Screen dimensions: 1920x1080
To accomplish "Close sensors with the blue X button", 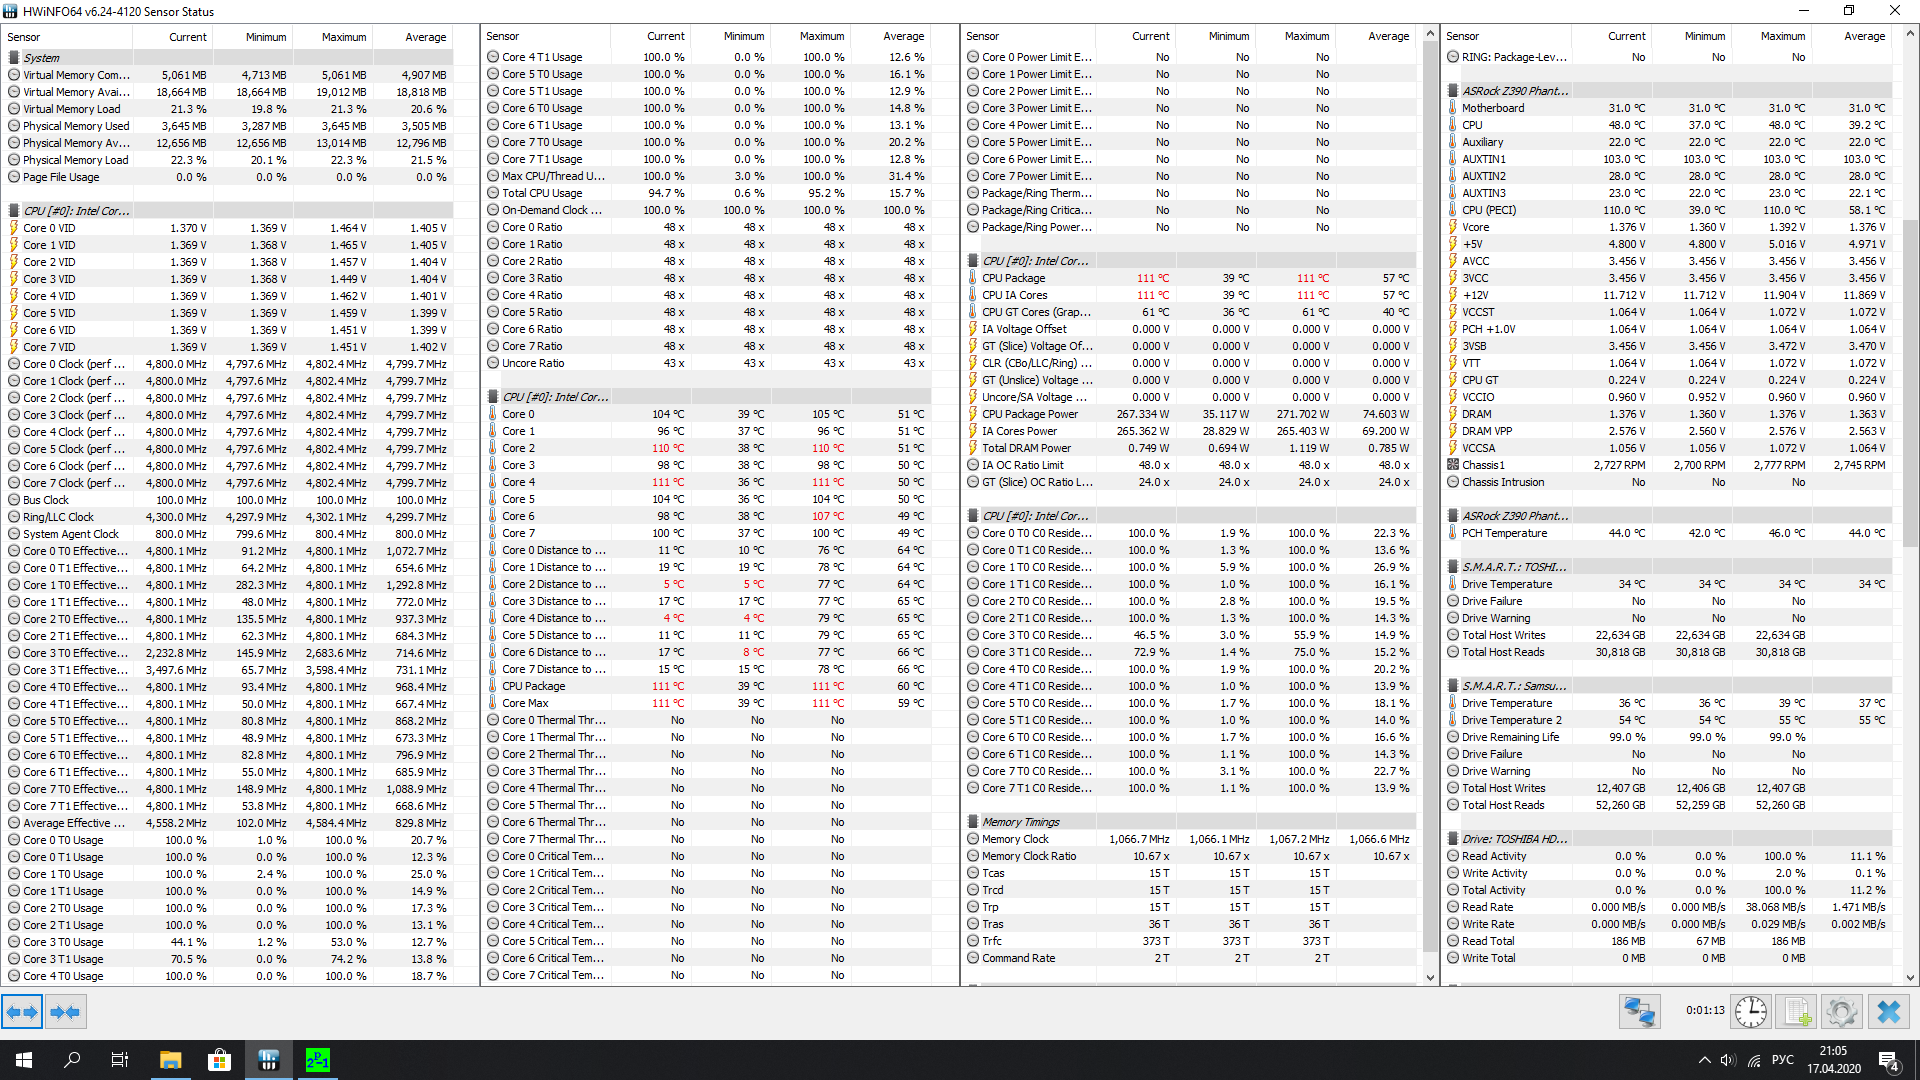I will [x=1888, y=1012].
